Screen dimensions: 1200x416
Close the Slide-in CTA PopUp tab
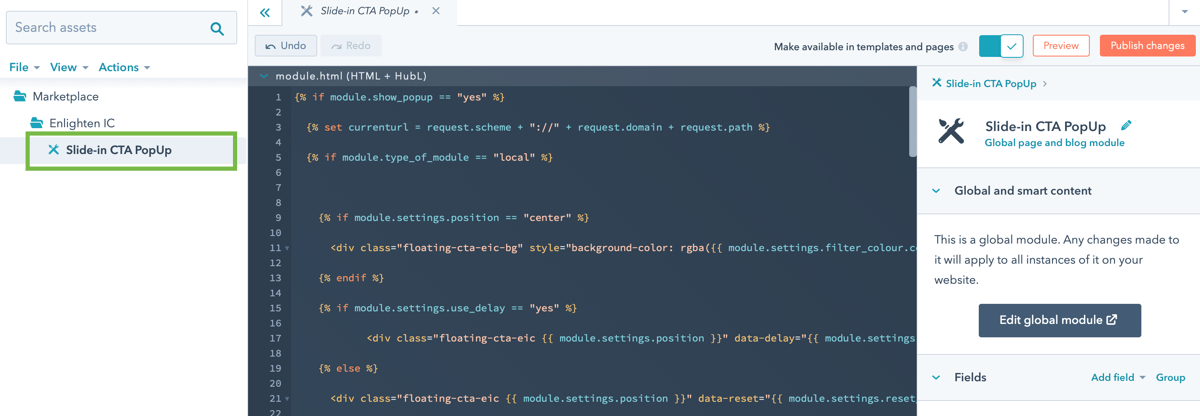(436, 12)
